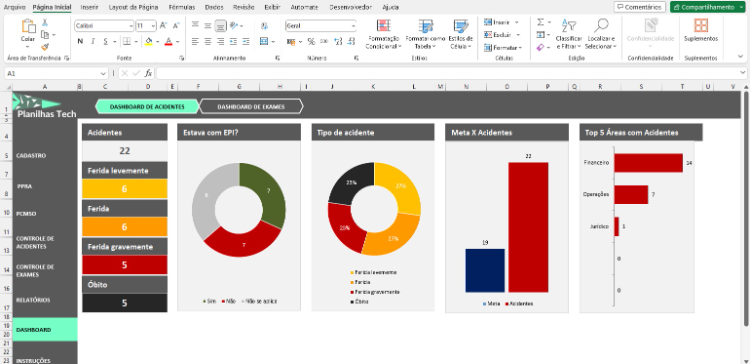This screenshot has width=750, height=364.
Task: Click the comma thousands separator icon
Action: pos(324,42)
